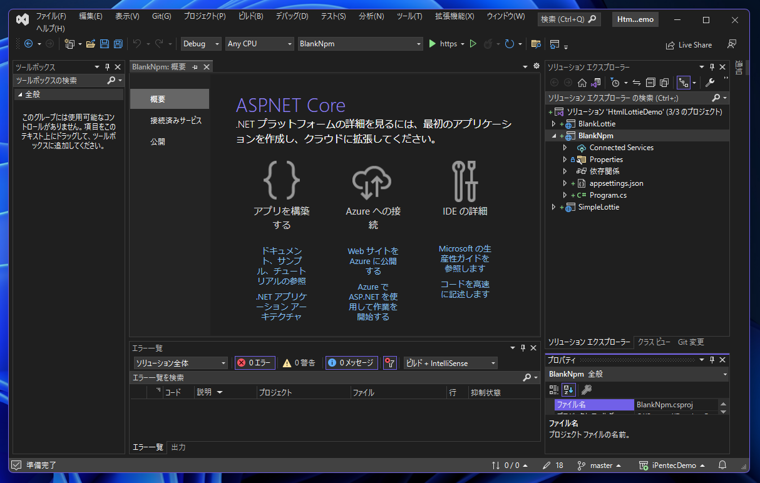This screenshot has height=483, width=760.
Task: Open .NET アプリケーション アーキテクチャ link
Action: (281, 307)
